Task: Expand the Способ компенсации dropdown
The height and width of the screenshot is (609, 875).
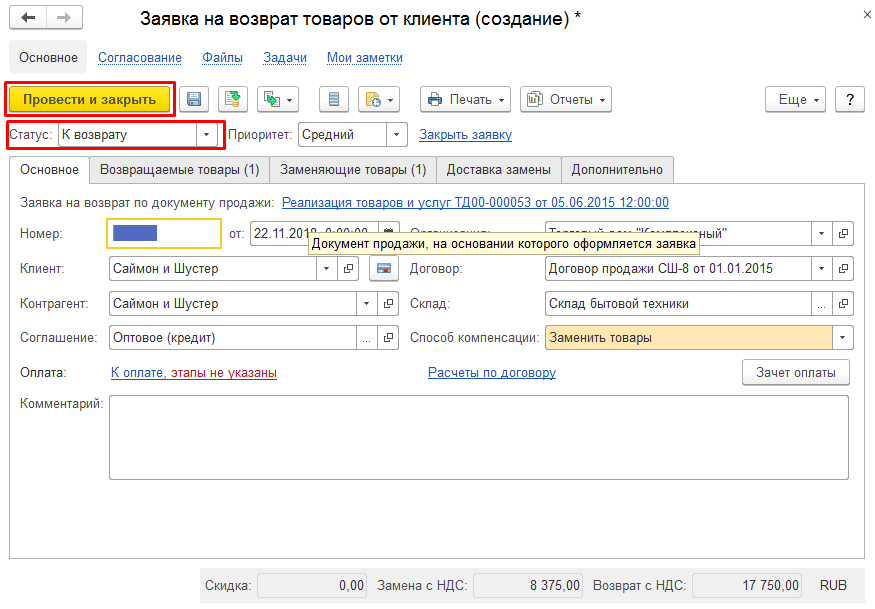Action: [x=843, y=338]
